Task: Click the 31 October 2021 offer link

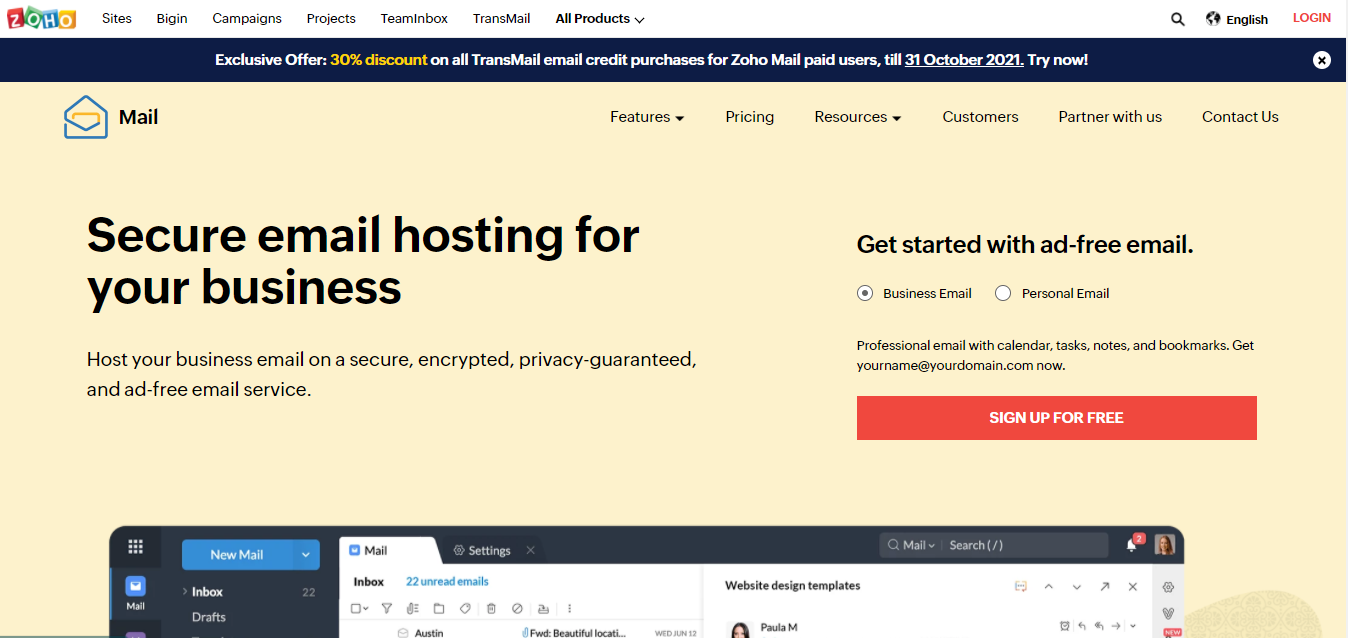Action: point(963,59)
